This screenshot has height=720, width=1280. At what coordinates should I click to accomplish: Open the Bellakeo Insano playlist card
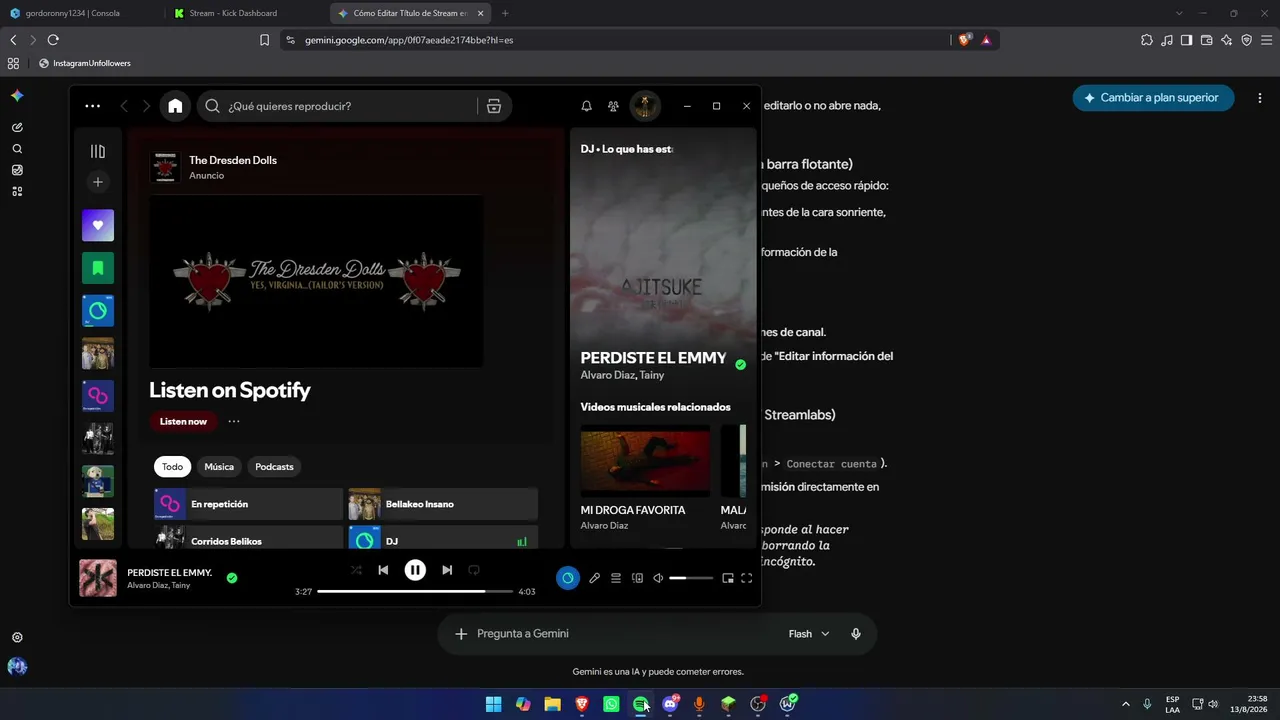pos(443,504)
